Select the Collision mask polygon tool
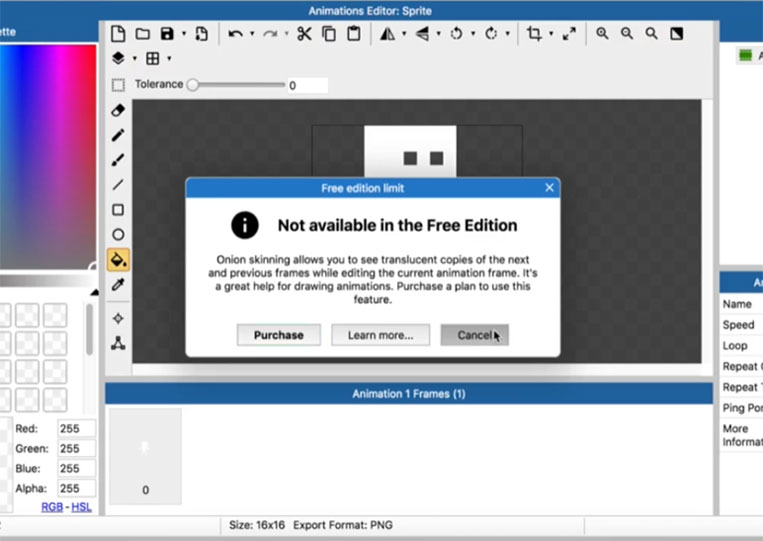Viewport: 763px width, 541px height. click(x=118, y=343)
